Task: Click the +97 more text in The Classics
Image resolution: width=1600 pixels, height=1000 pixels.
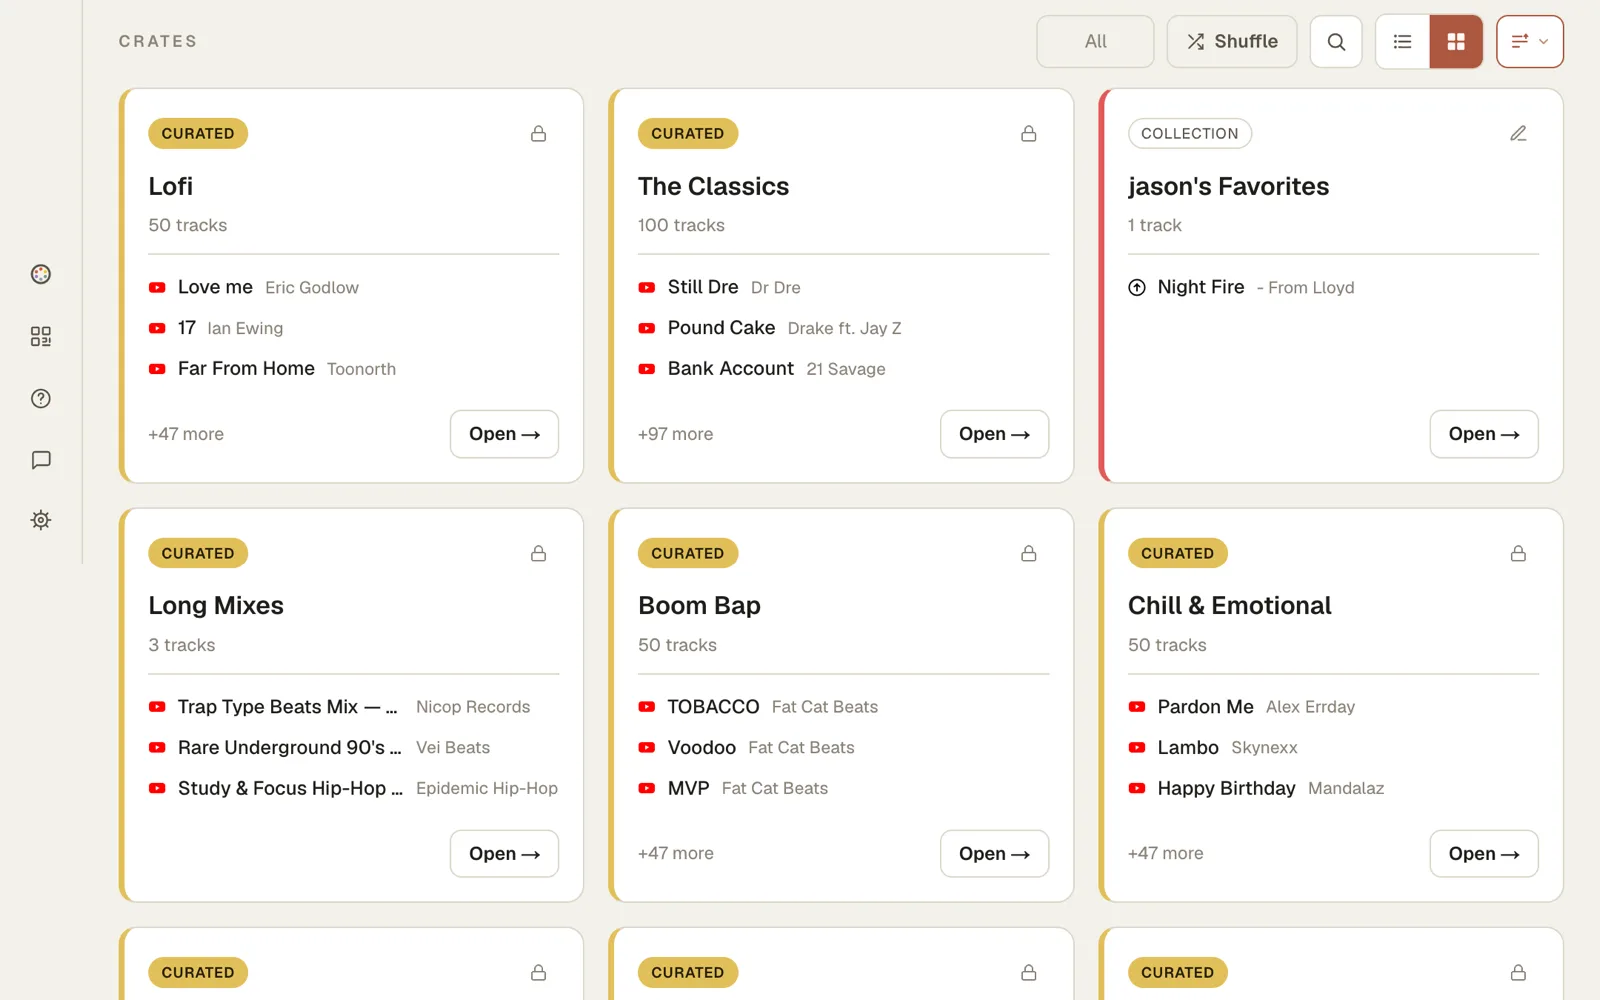Action: pos(676,434)
